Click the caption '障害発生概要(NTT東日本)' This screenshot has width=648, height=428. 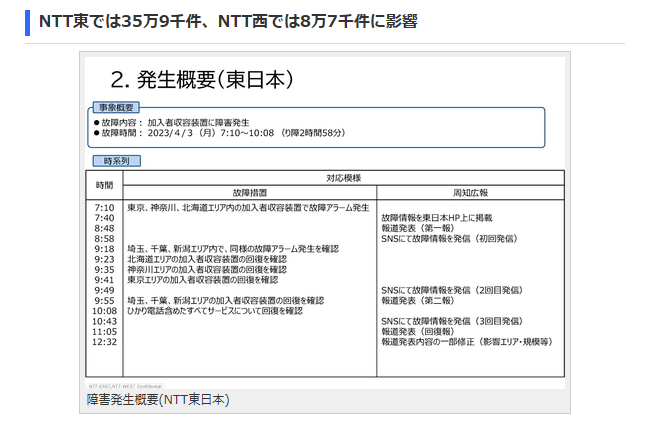[x=158, y=400]
